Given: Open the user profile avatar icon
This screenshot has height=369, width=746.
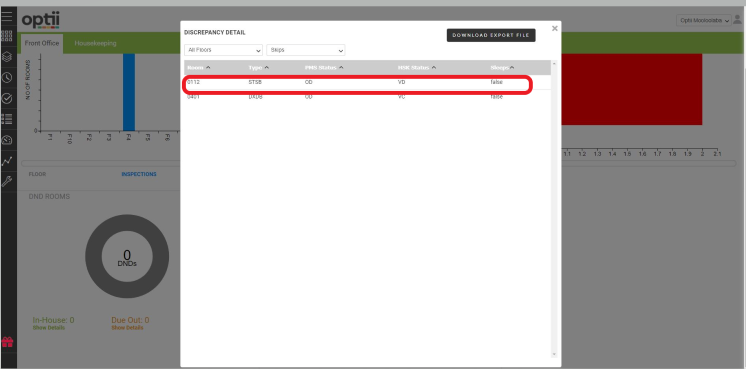Looking at the screenshot, I should tap(738, 19).
